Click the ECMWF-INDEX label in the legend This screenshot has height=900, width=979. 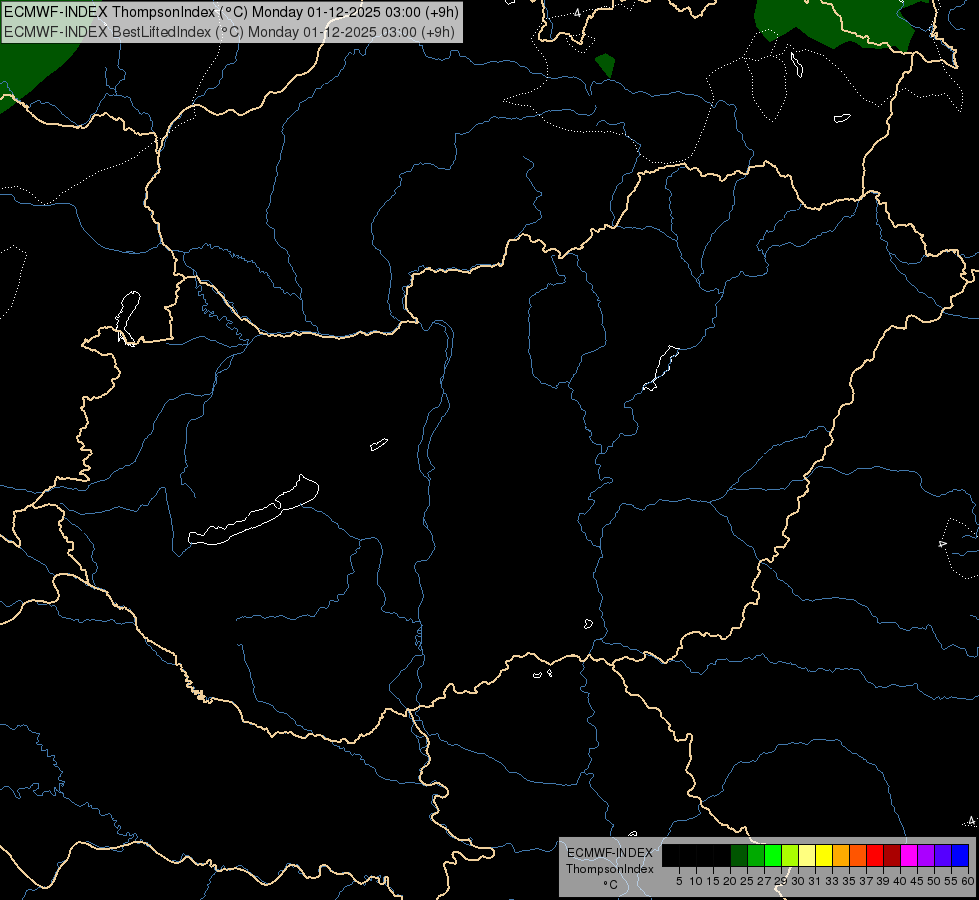coord(610,853)
